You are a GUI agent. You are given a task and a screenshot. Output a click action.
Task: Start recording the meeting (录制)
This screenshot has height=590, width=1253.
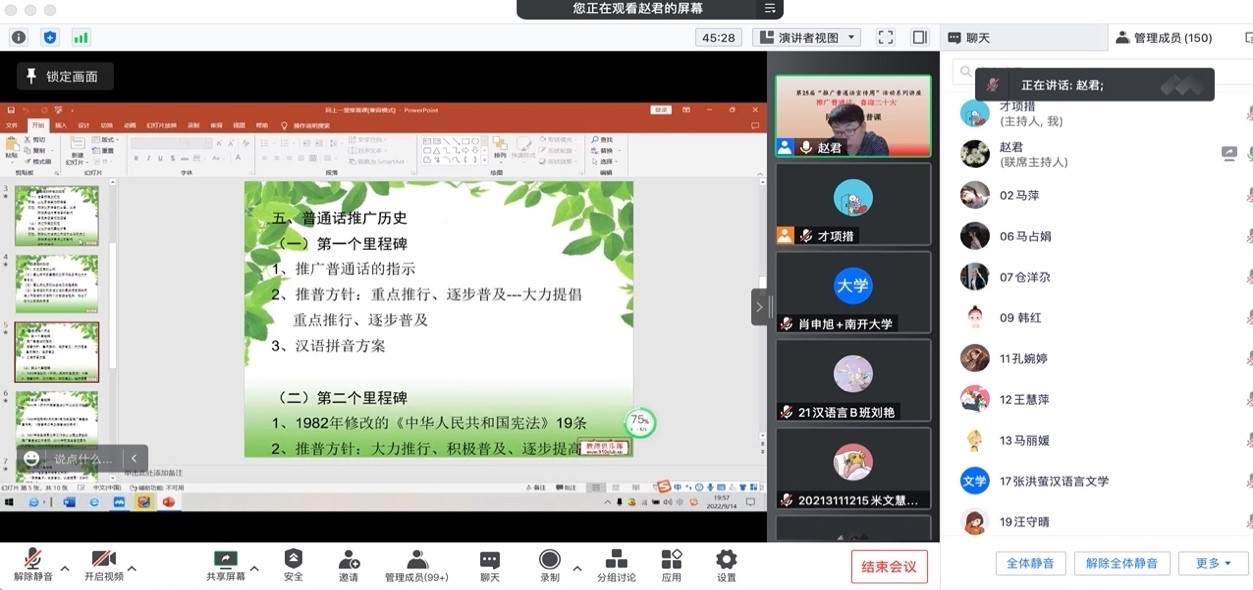(549, 565)
